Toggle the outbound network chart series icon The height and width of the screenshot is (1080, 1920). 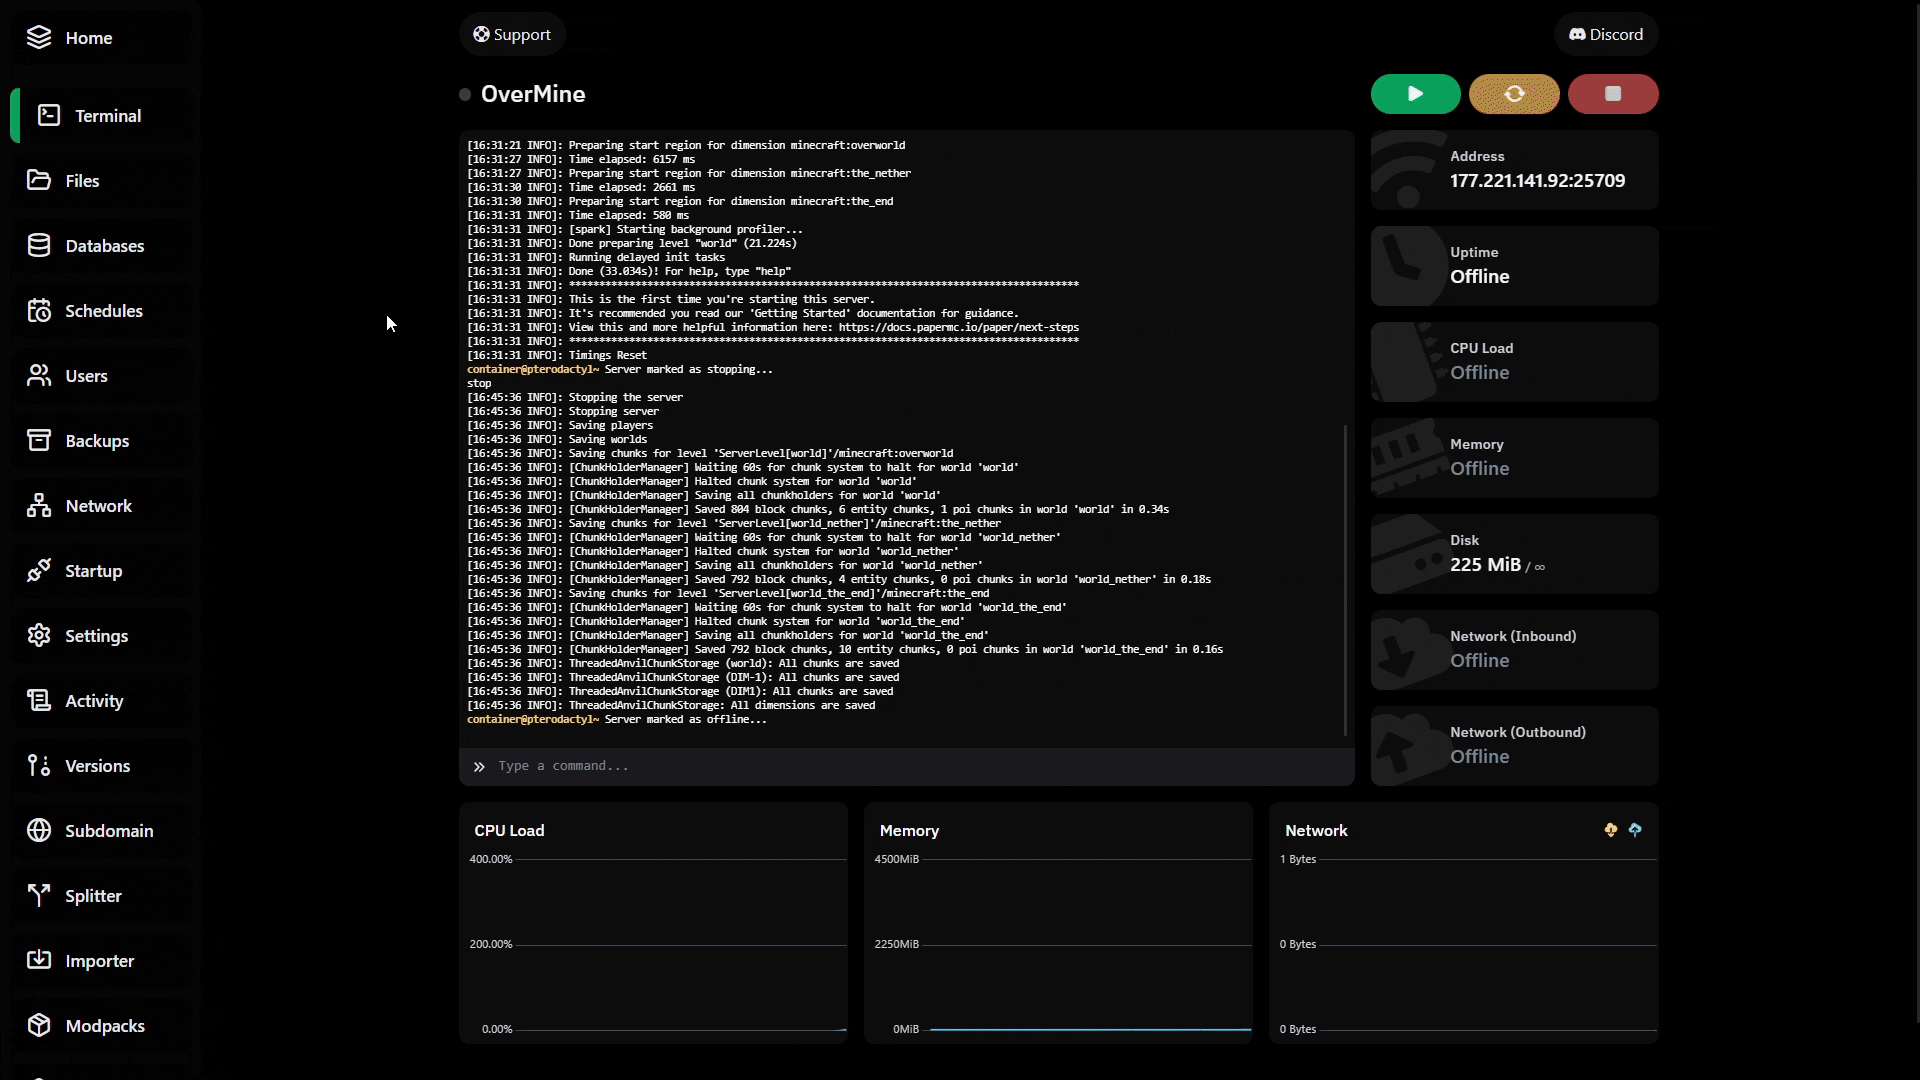[1635, 830]
